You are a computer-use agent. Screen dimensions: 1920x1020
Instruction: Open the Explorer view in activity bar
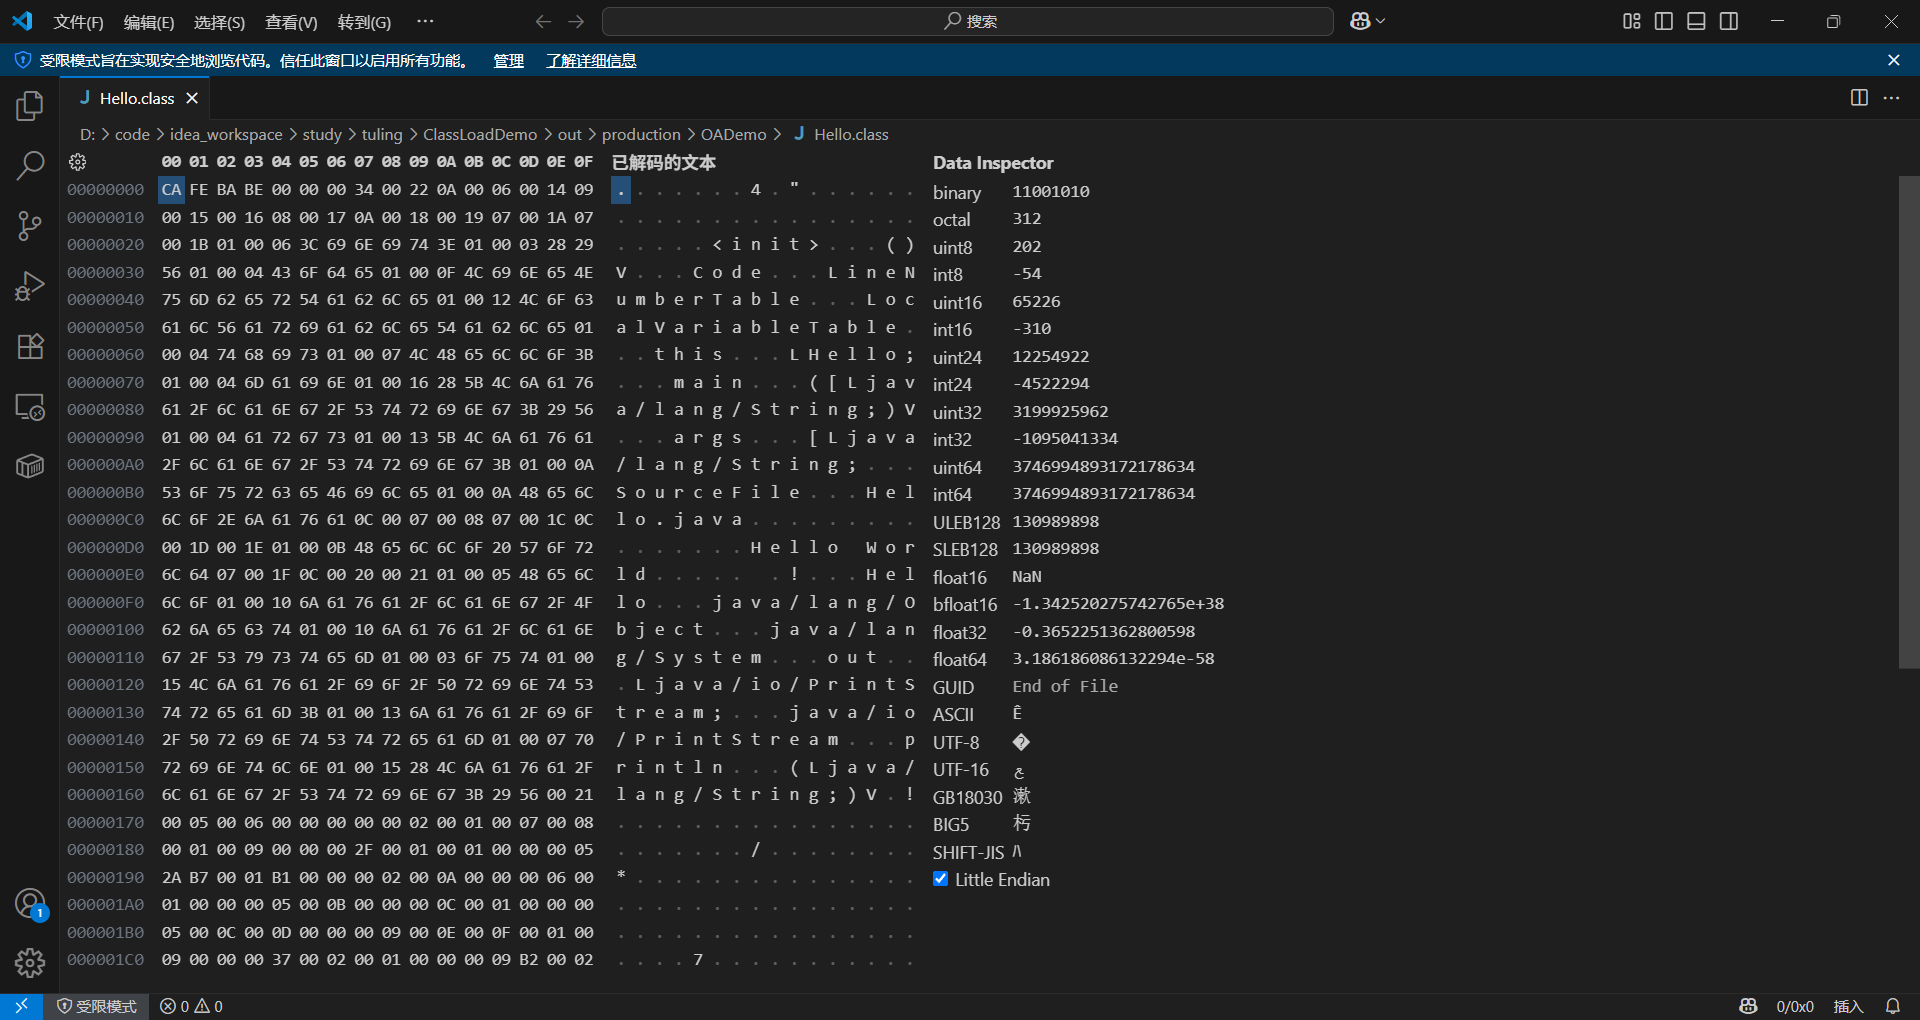pos(30,106)
